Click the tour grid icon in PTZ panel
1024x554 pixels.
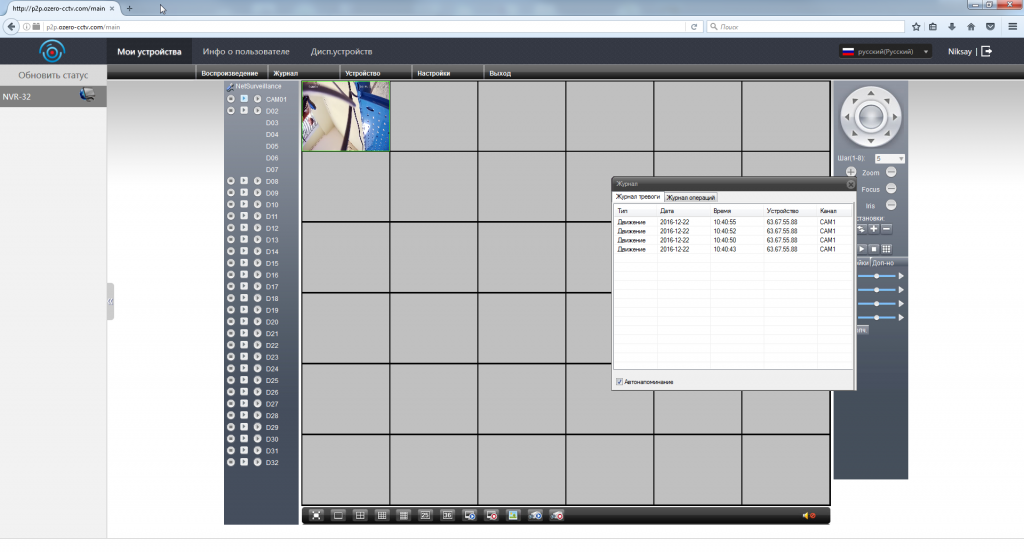point(886,249)
